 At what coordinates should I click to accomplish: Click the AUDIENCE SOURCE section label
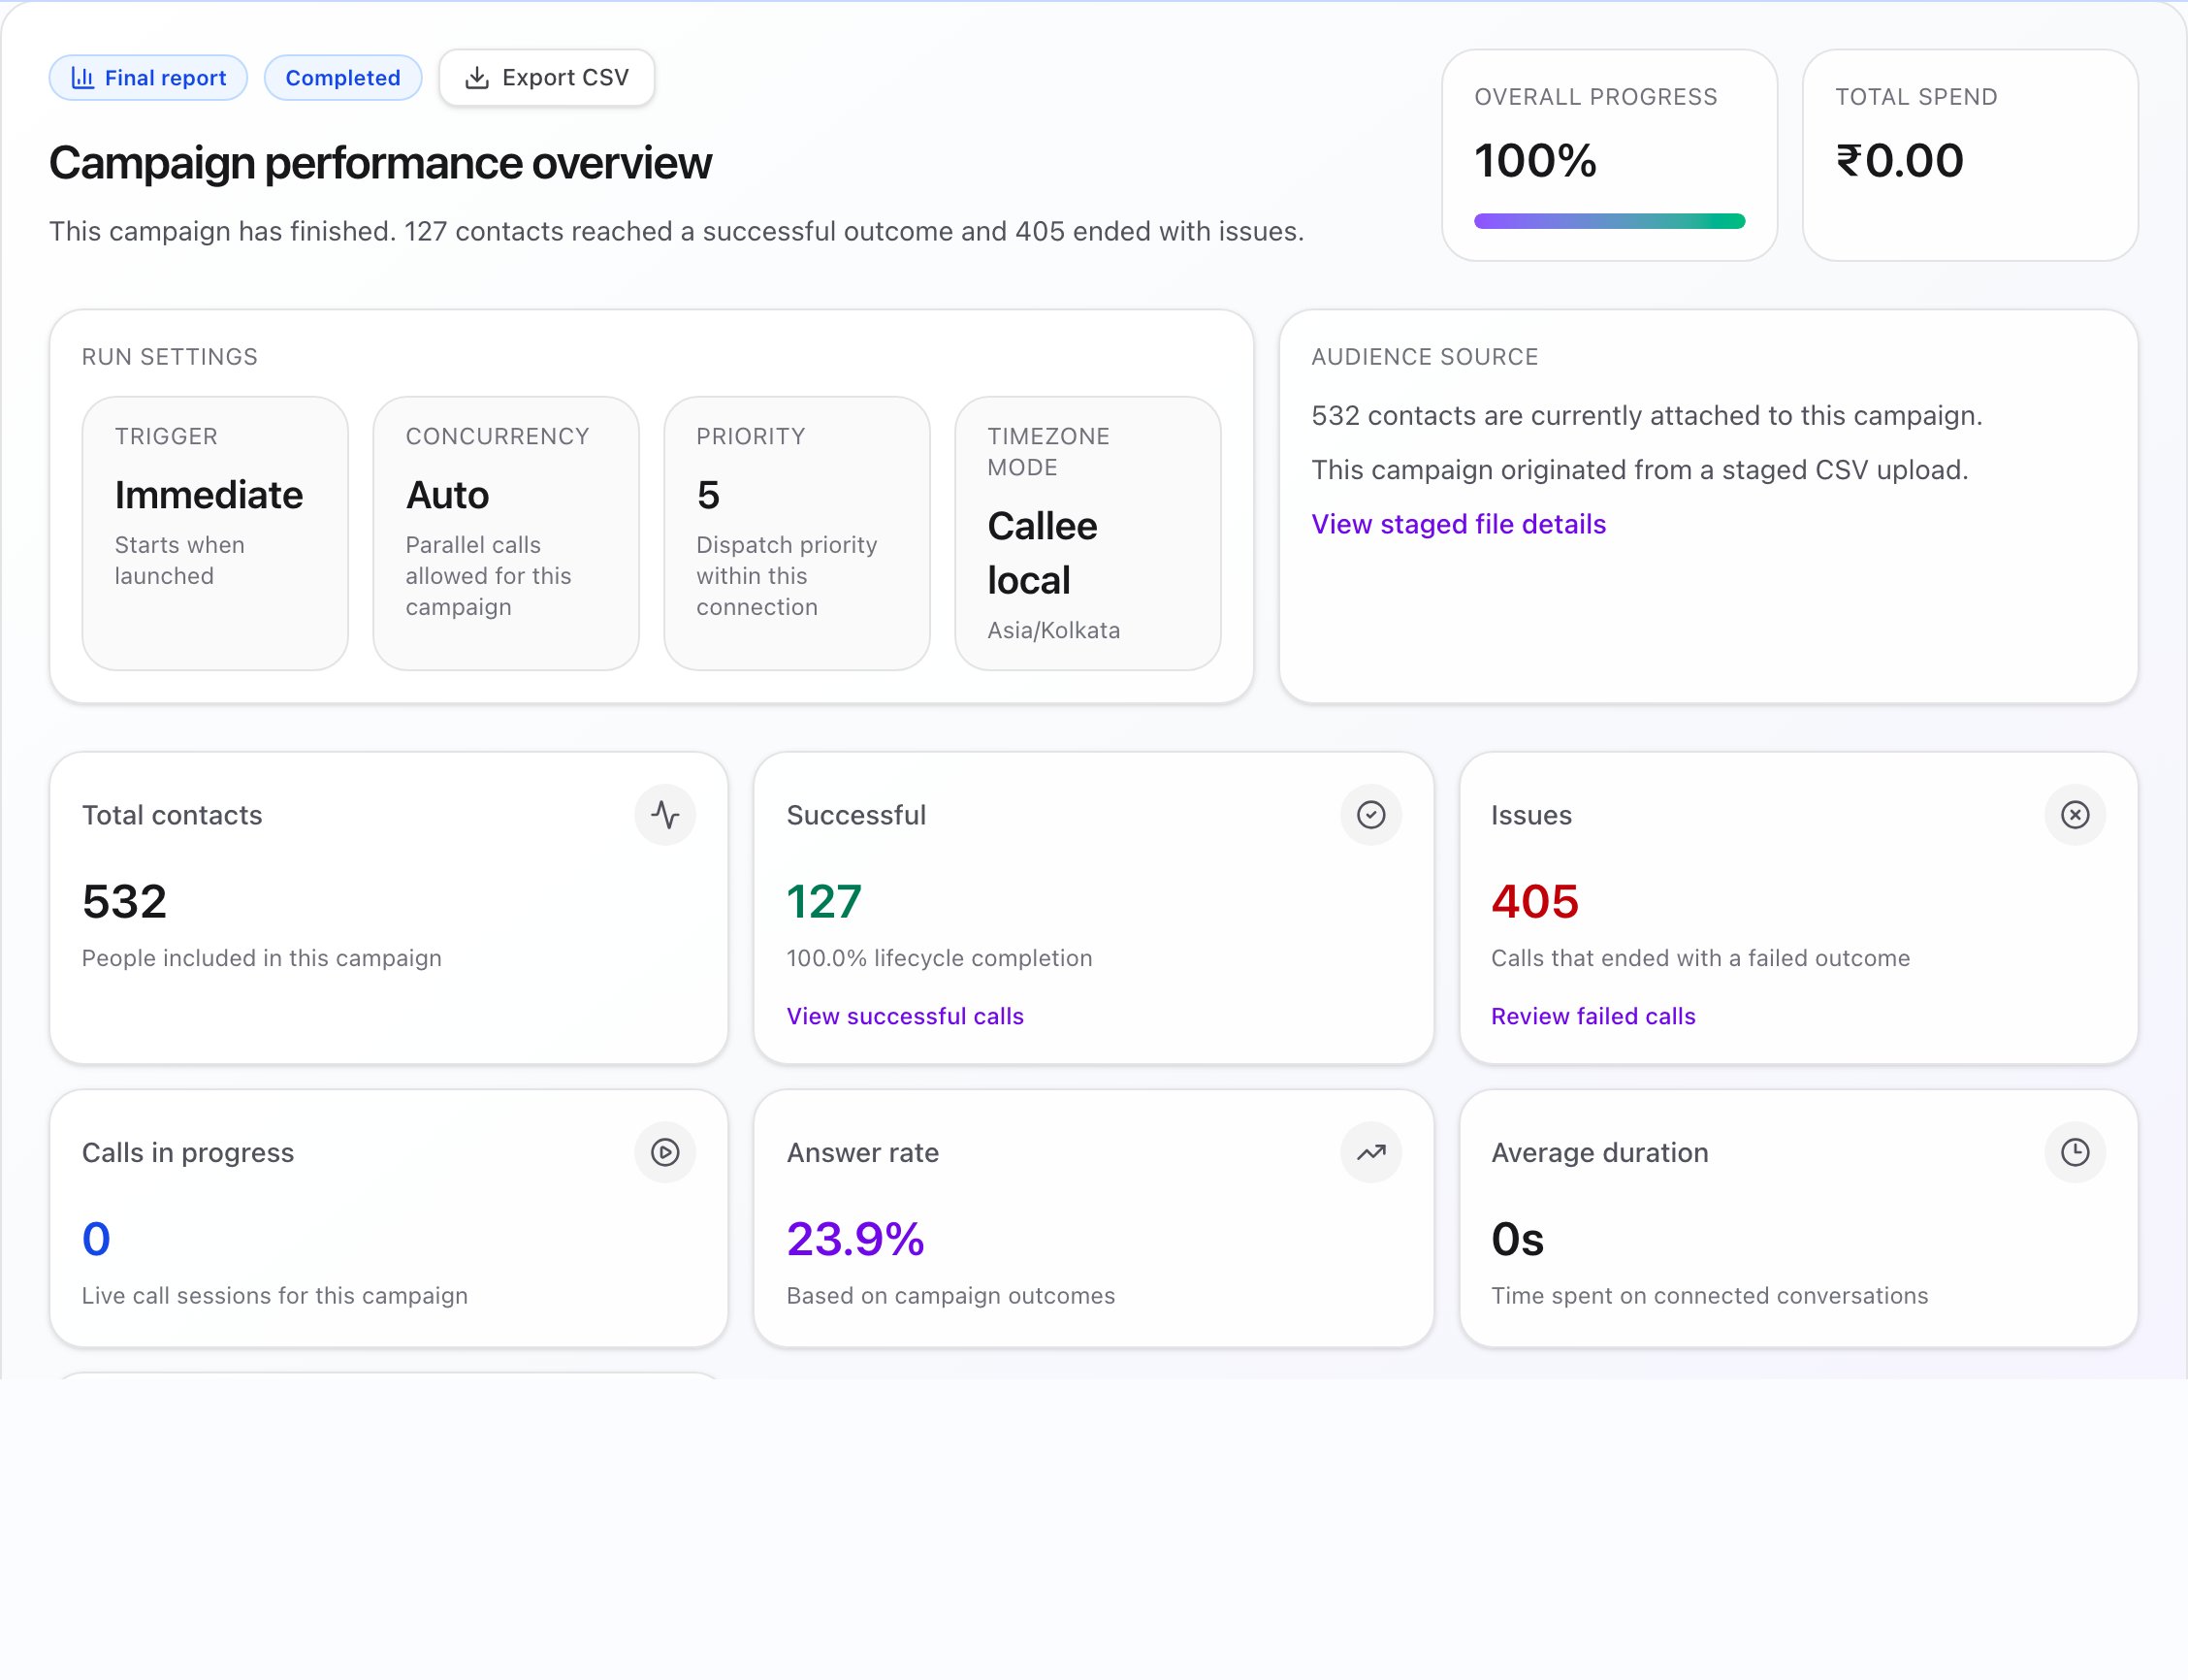[x=1424, y=357]
